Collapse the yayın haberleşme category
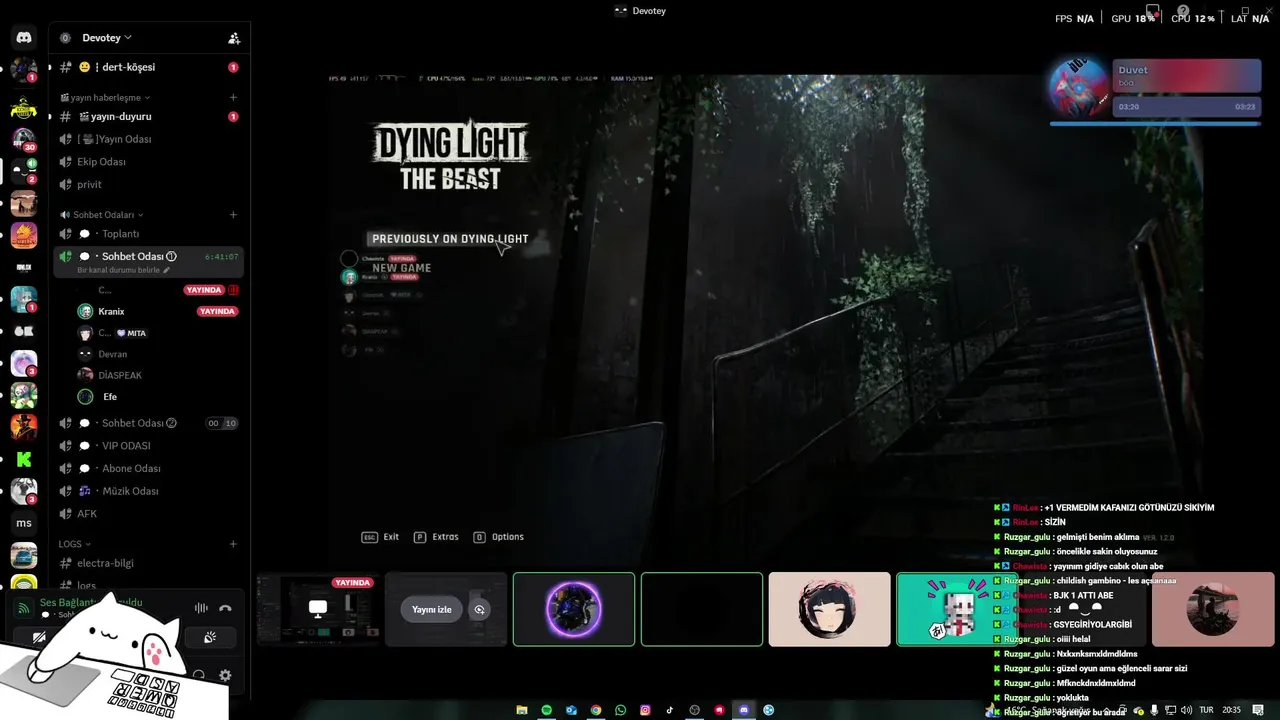Screen dimensions: 1280x720 [106, 98]
